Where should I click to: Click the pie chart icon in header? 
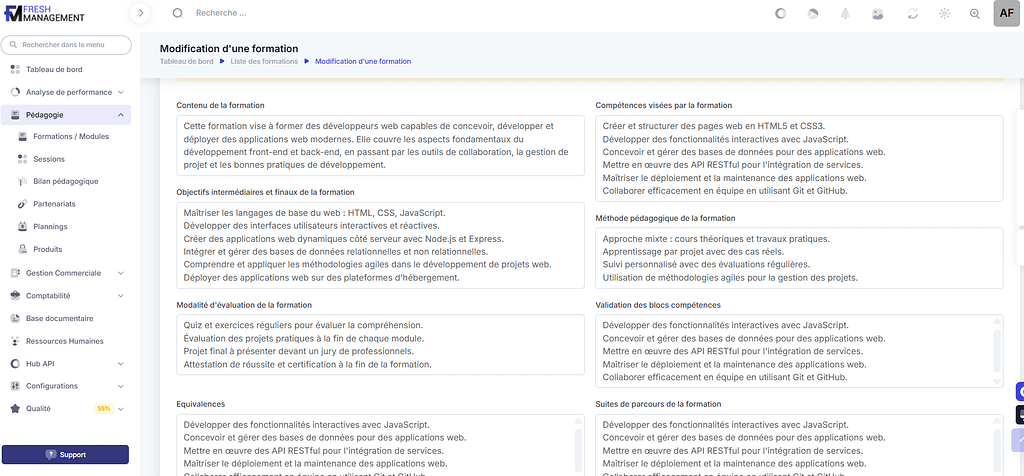(x=813, y=14)
